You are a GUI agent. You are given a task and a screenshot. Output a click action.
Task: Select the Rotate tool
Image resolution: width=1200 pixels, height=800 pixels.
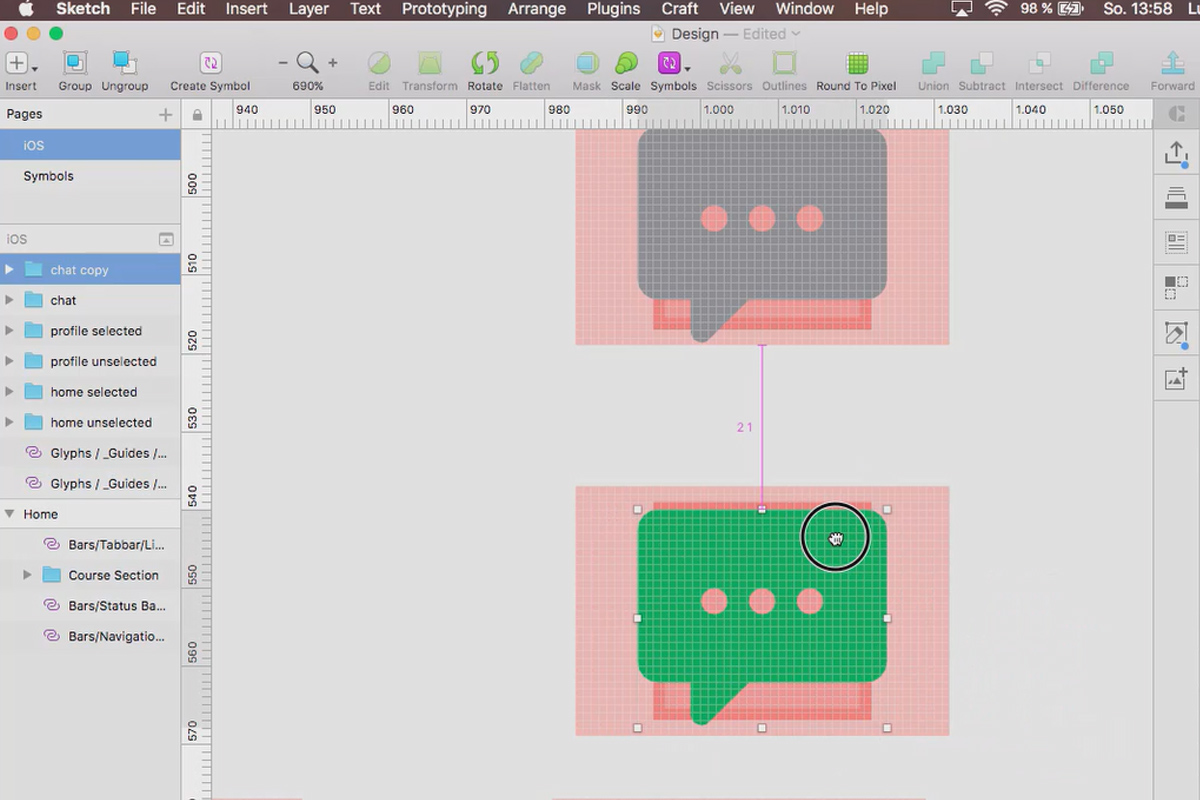click(485, 64)
